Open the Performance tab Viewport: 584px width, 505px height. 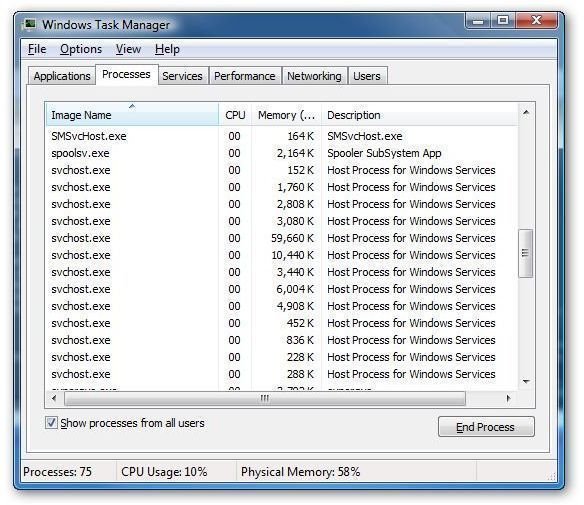click(x=245, y=76)
